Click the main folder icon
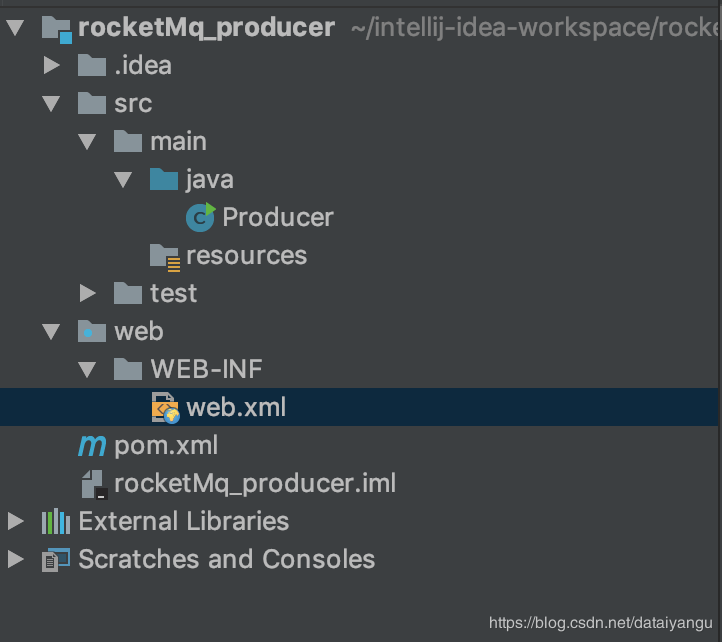 point(128,141)
